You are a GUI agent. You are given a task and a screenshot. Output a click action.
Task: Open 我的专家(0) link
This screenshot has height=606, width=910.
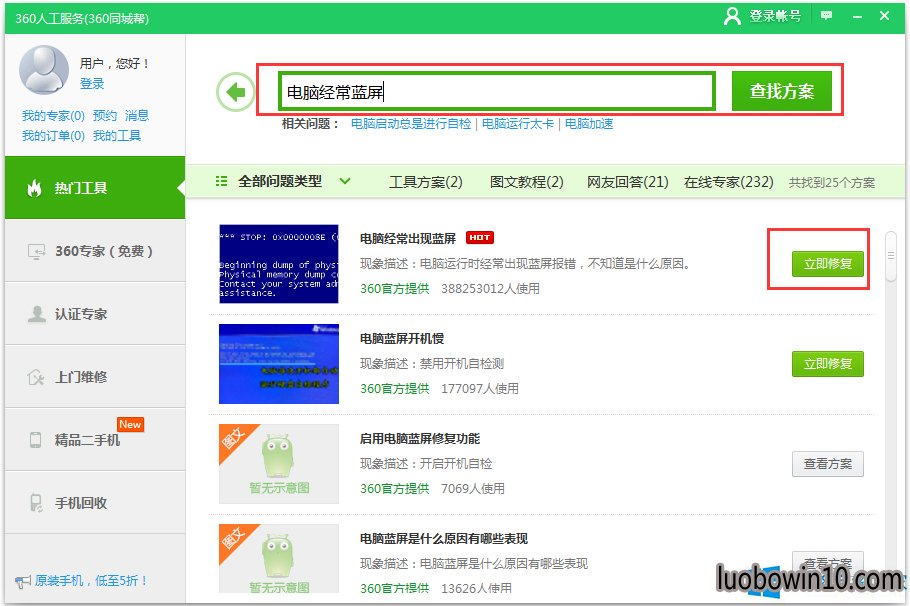pos(53,116)
